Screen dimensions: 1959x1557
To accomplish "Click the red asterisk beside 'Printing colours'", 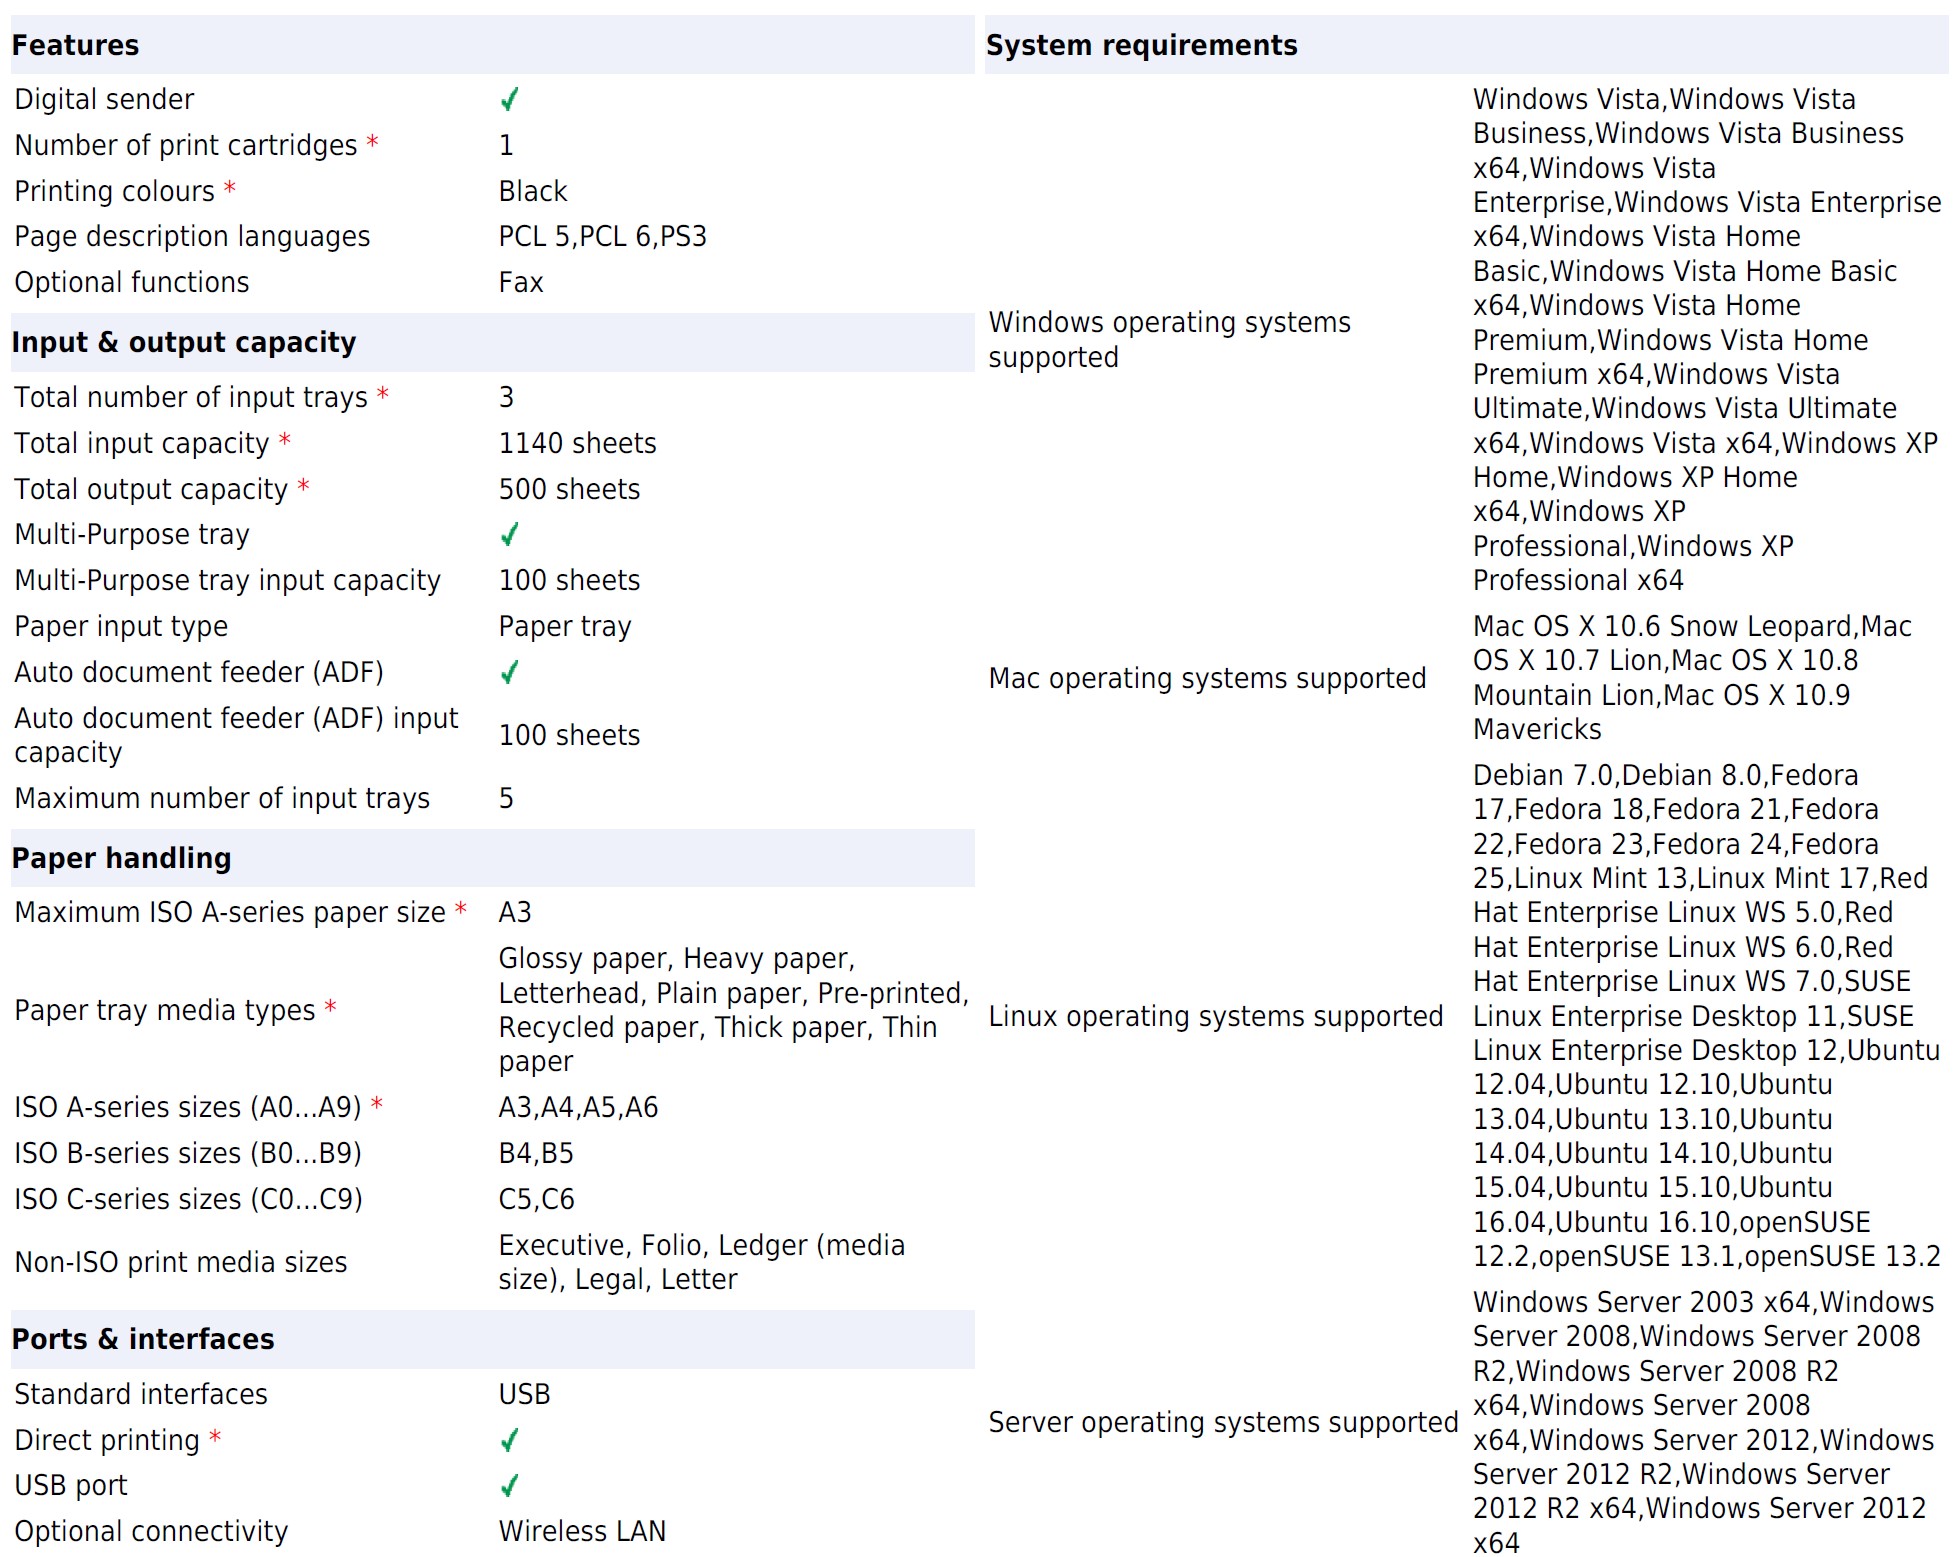I will pos(230,188).
